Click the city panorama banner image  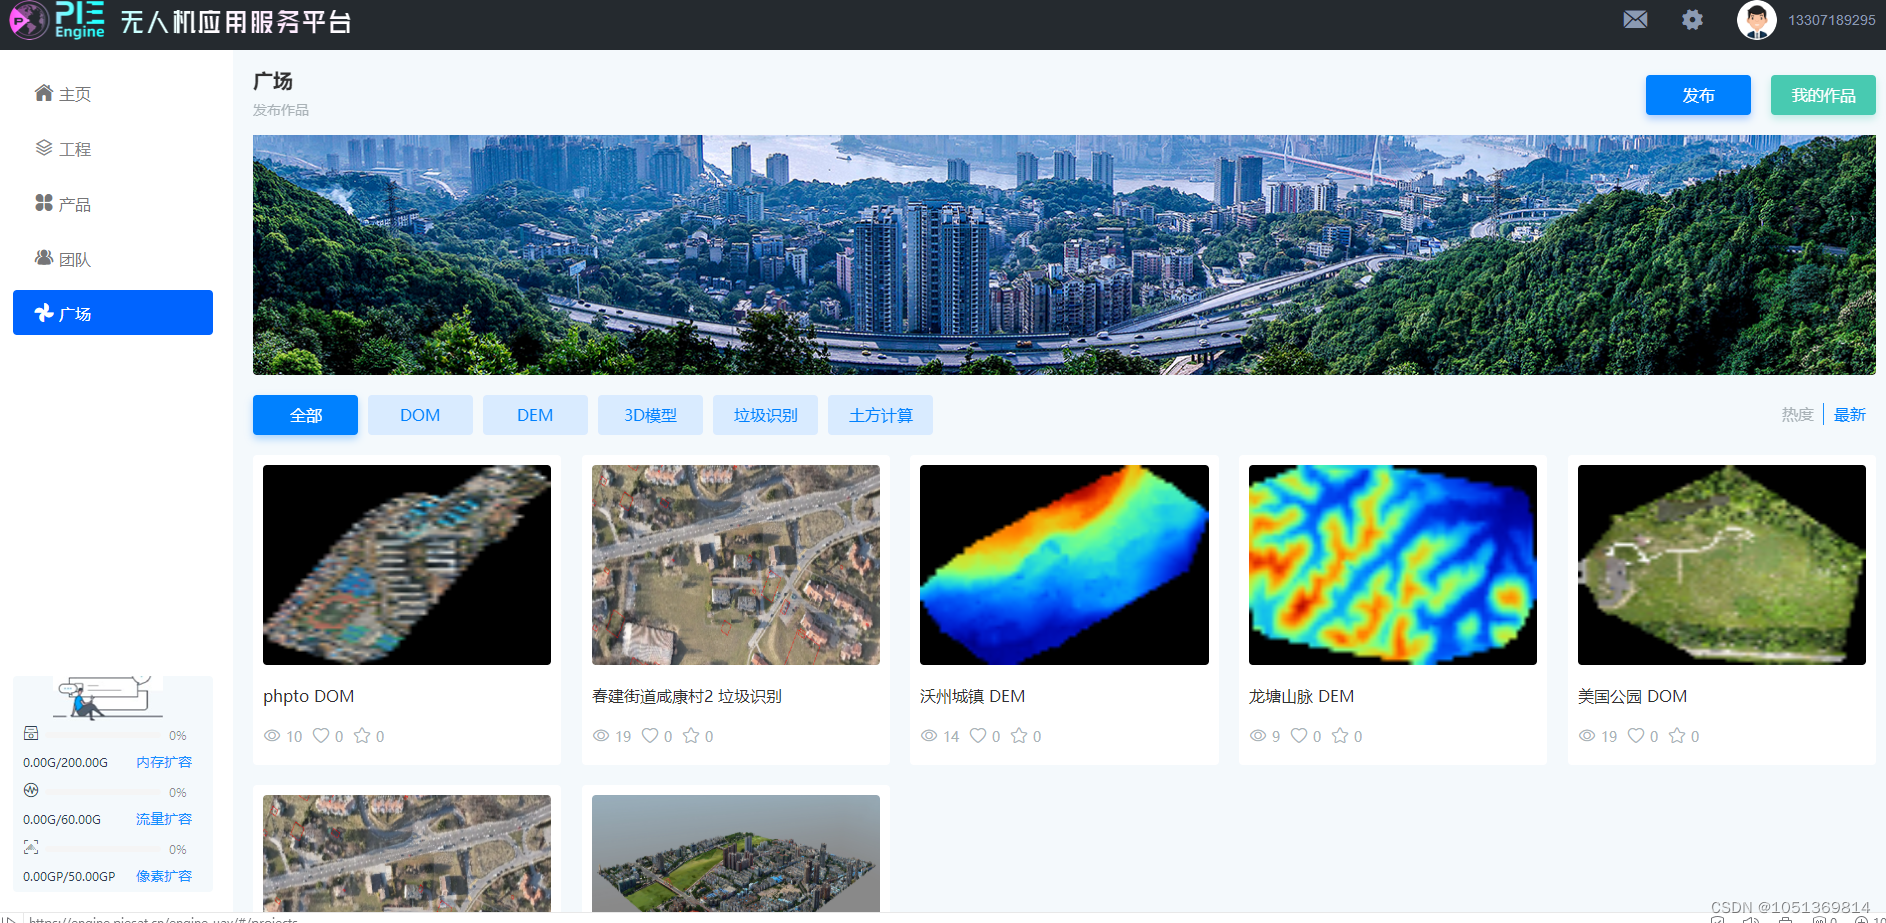pyautogui.click(x=1064, y=255)
